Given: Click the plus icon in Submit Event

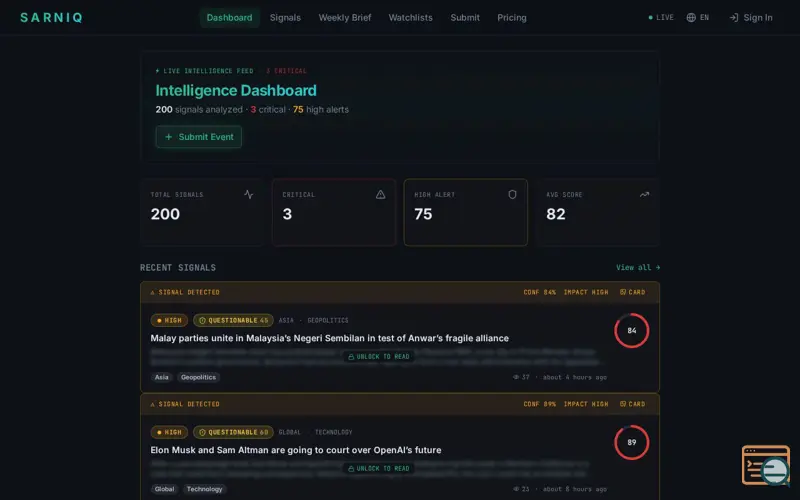Looking at the screenshot, I should (x=168, y=137).
